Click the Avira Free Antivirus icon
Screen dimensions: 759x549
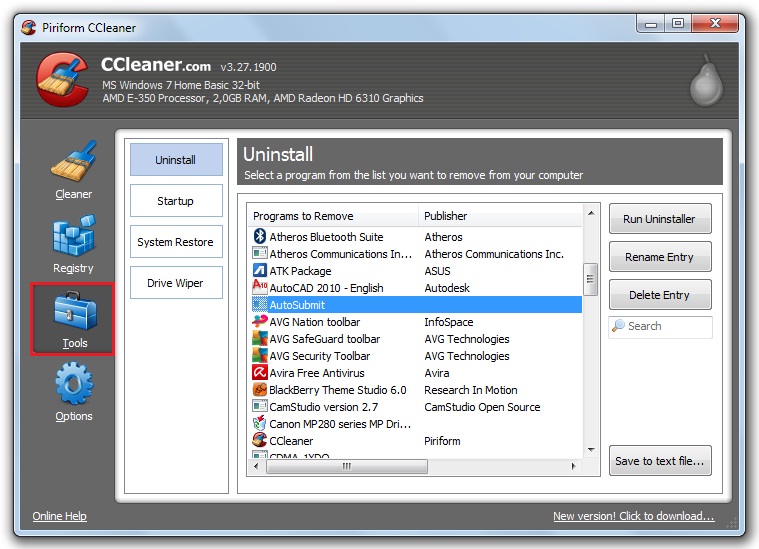(x=260, y=372)
